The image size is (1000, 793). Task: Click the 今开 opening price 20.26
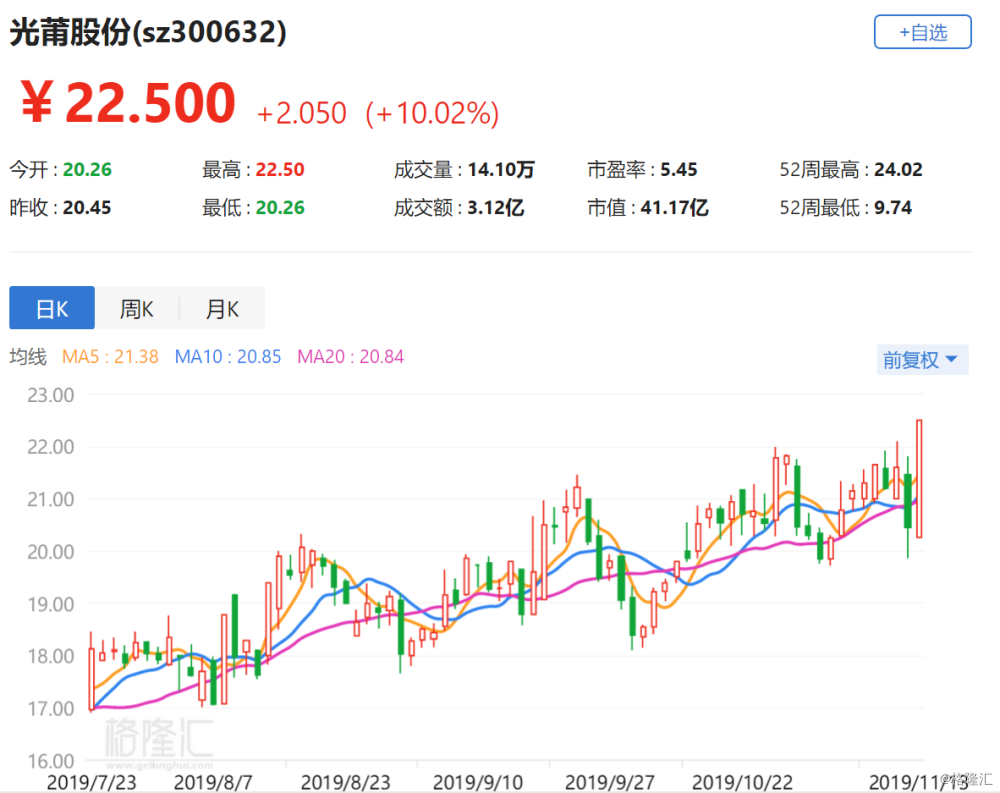coord(87,170)
